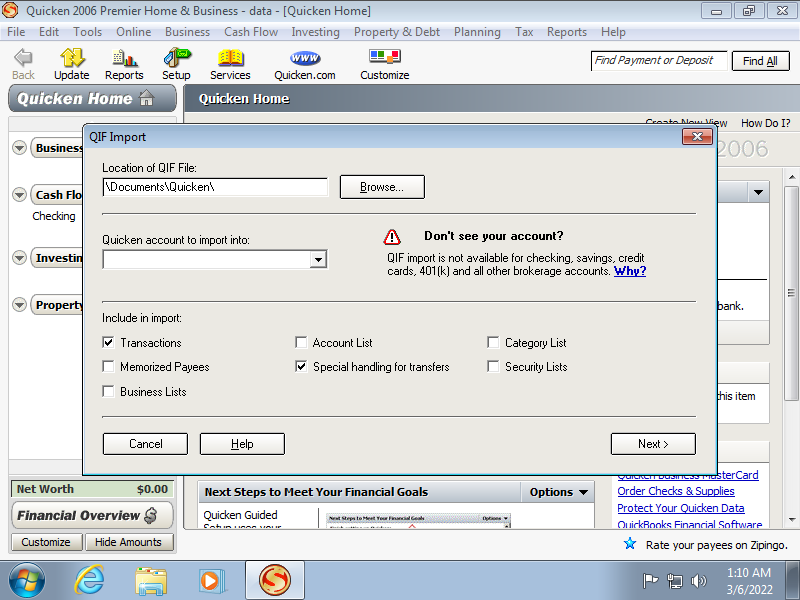Open the Quicken account to import dropdown
Image resolution: width=800 pixels, height=600 pixels.
(x=318, y=260)
